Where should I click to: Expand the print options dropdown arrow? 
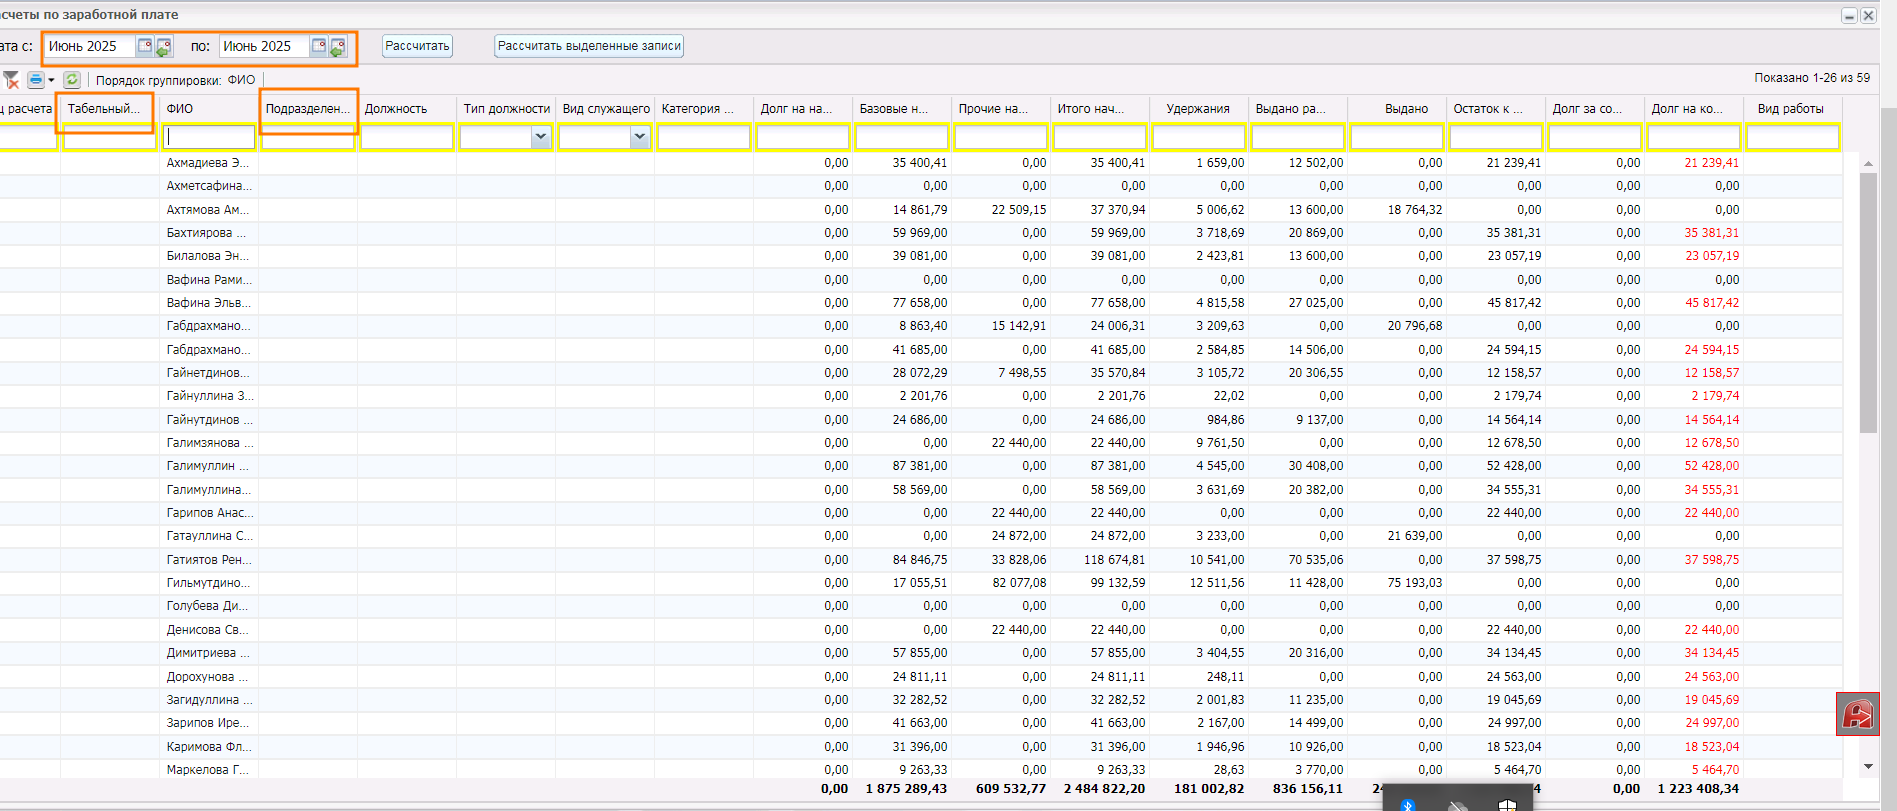52,80
